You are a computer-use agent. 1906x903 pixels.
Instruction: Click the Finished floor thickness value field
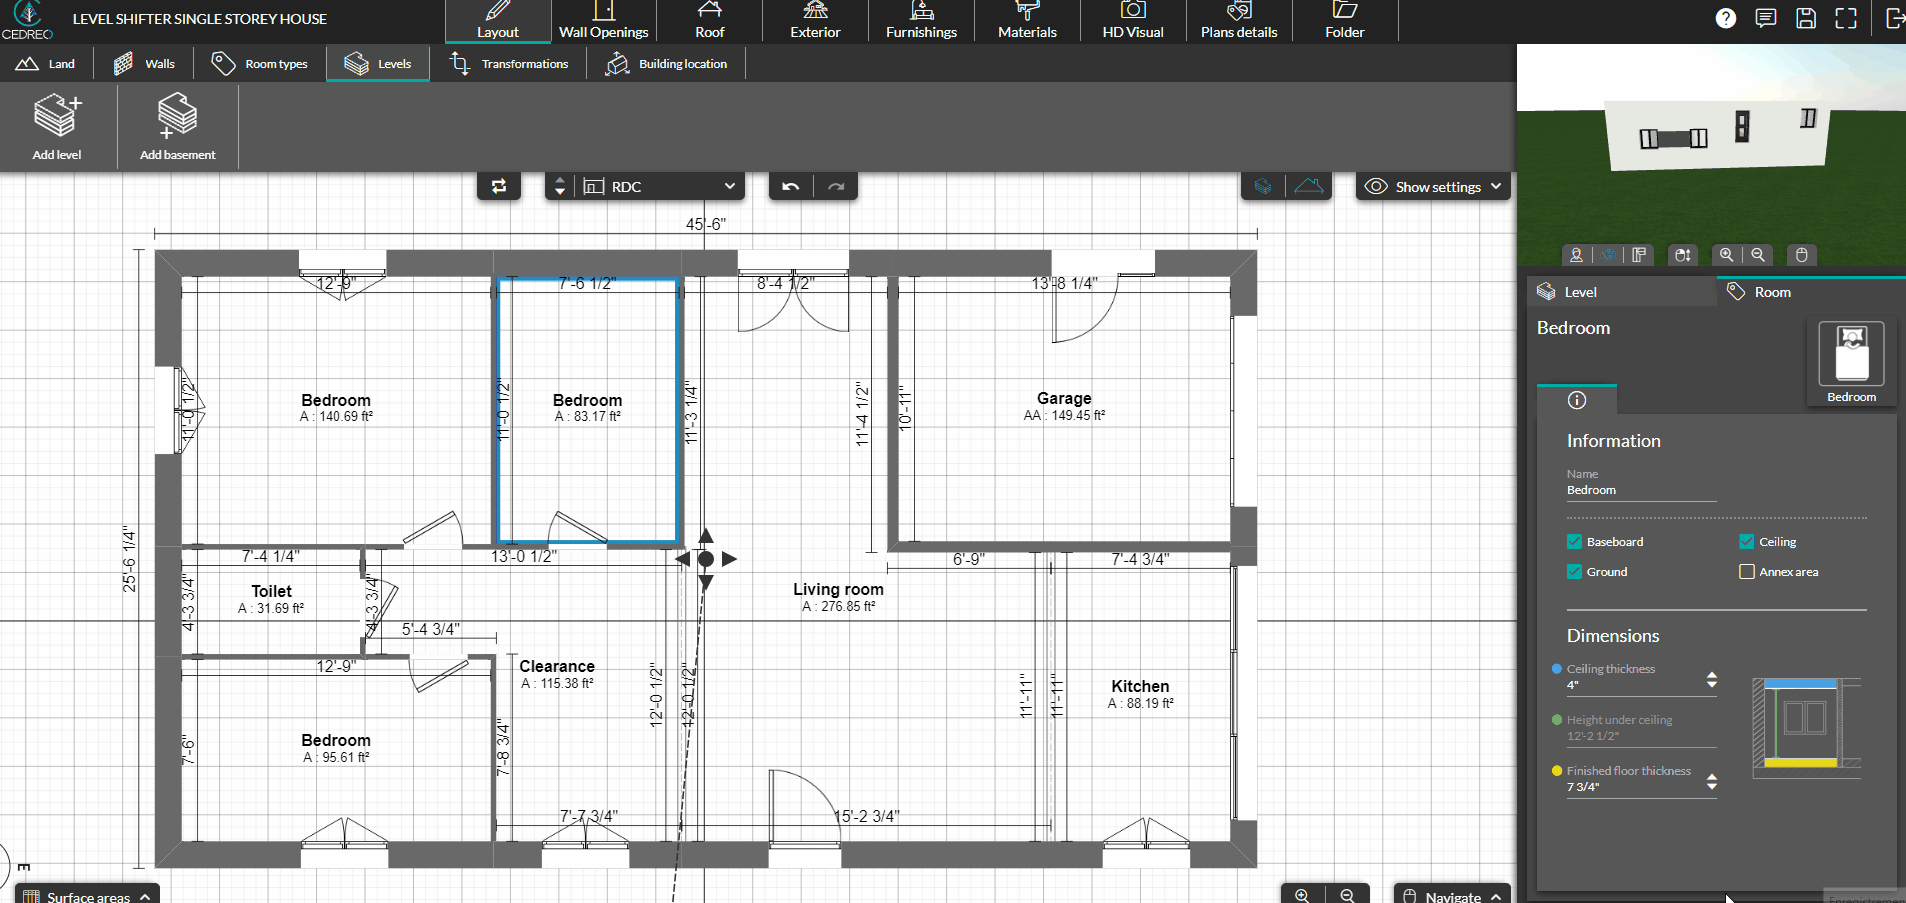click(1633, 787)
